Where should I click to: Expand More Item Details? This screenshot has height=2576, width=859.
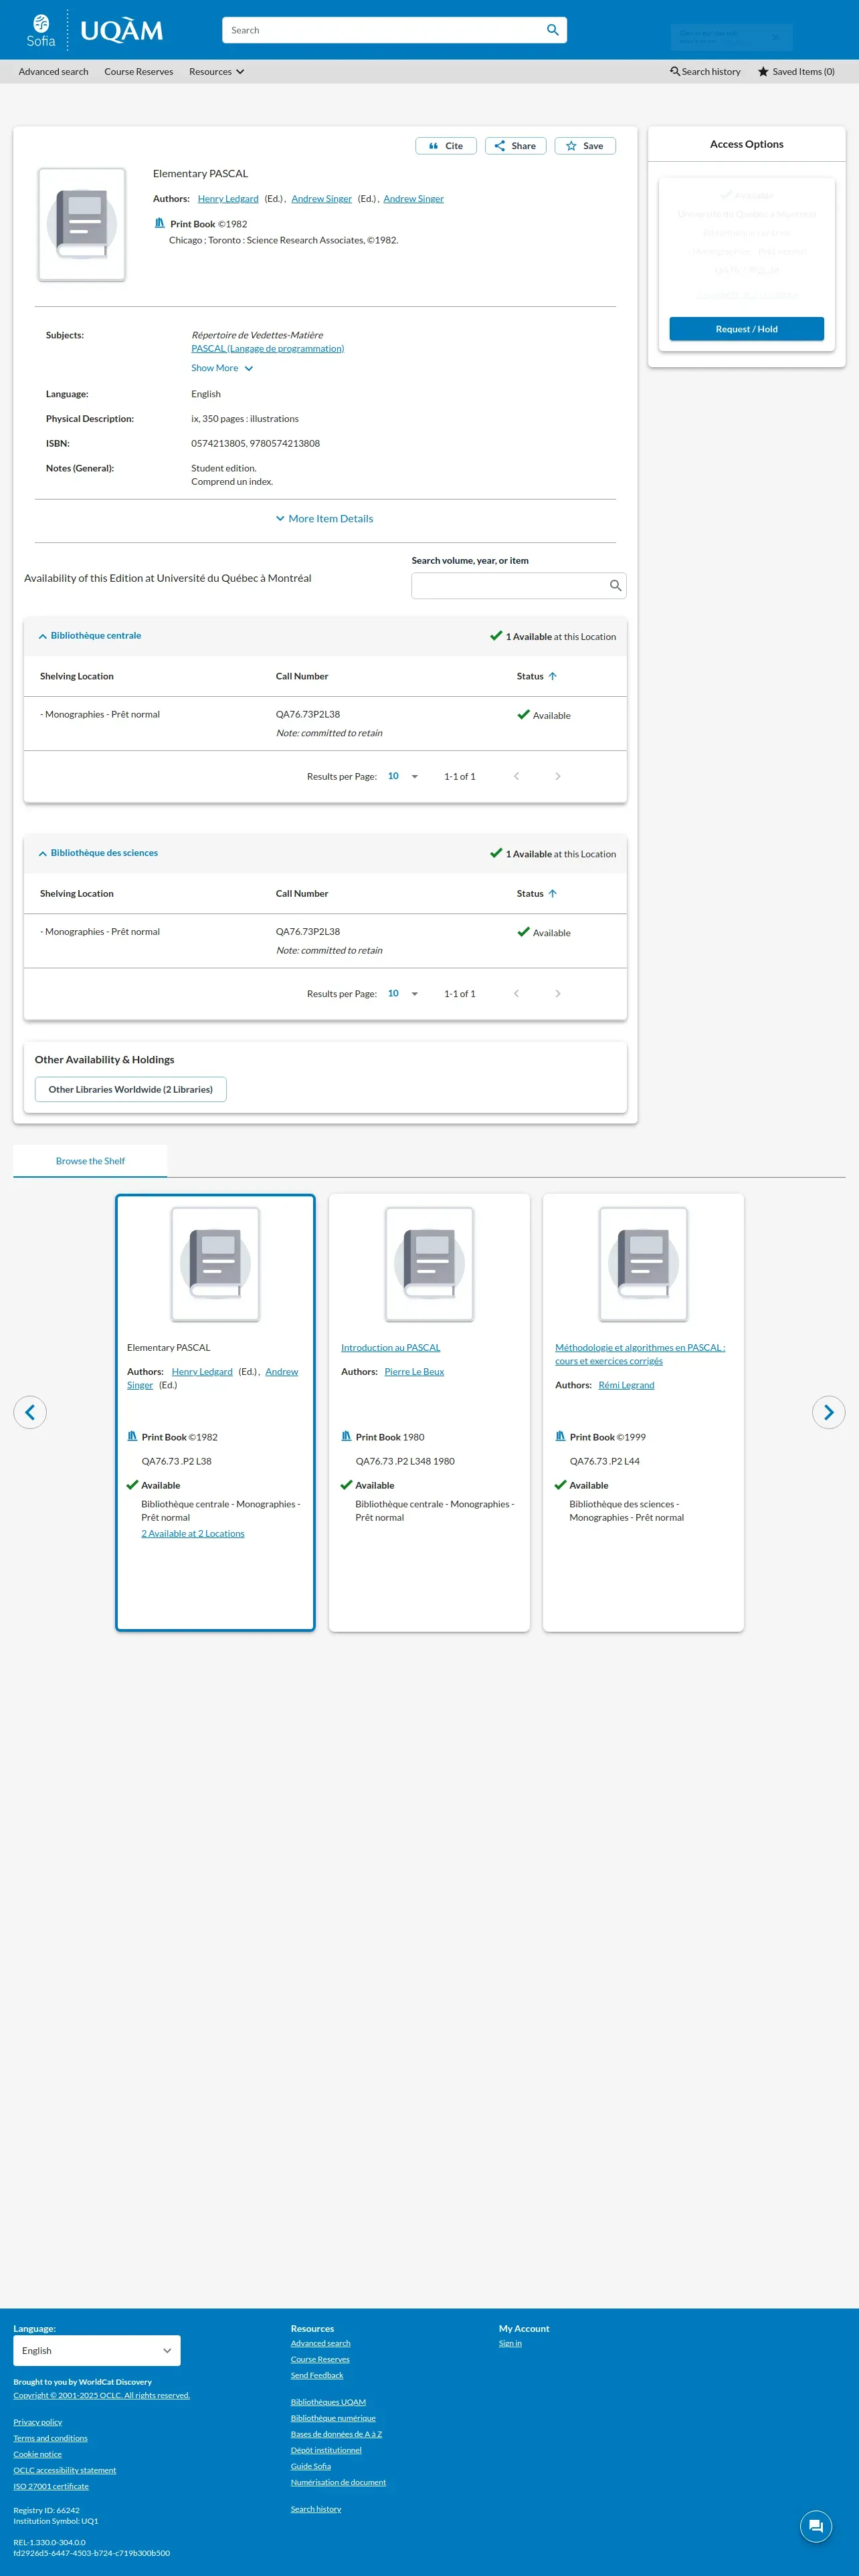[x=325, y=519]
